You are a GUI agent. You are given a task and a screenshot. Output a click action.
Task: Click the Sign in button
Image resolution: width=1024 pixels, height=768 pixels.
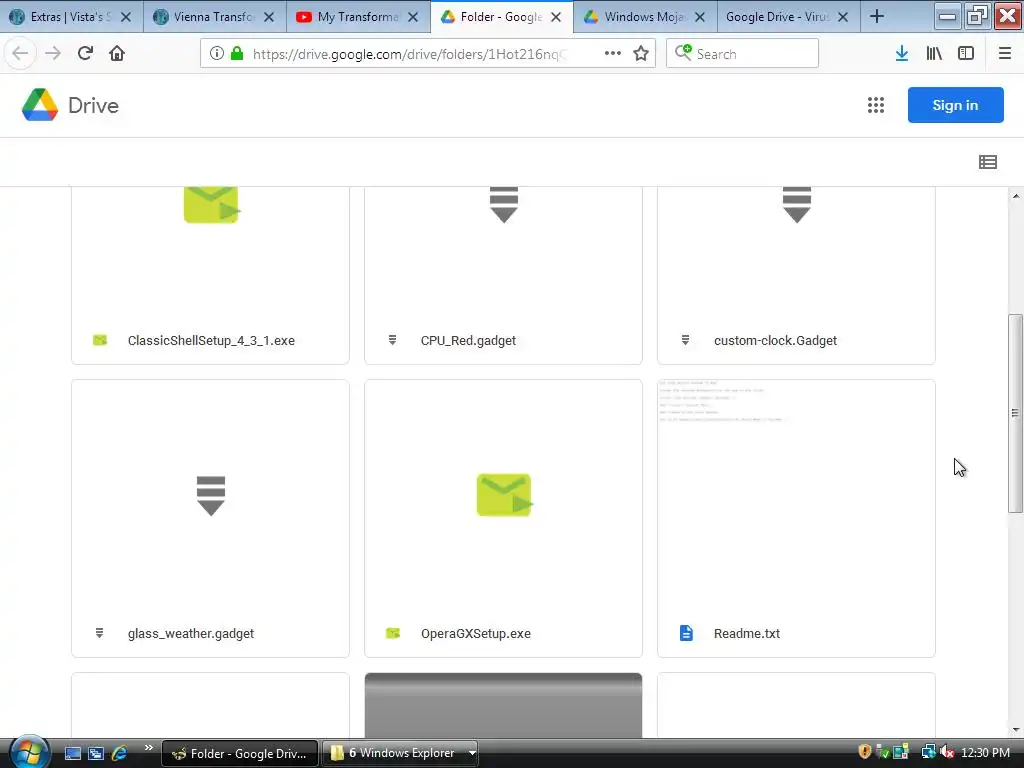[x=955, y=105]
